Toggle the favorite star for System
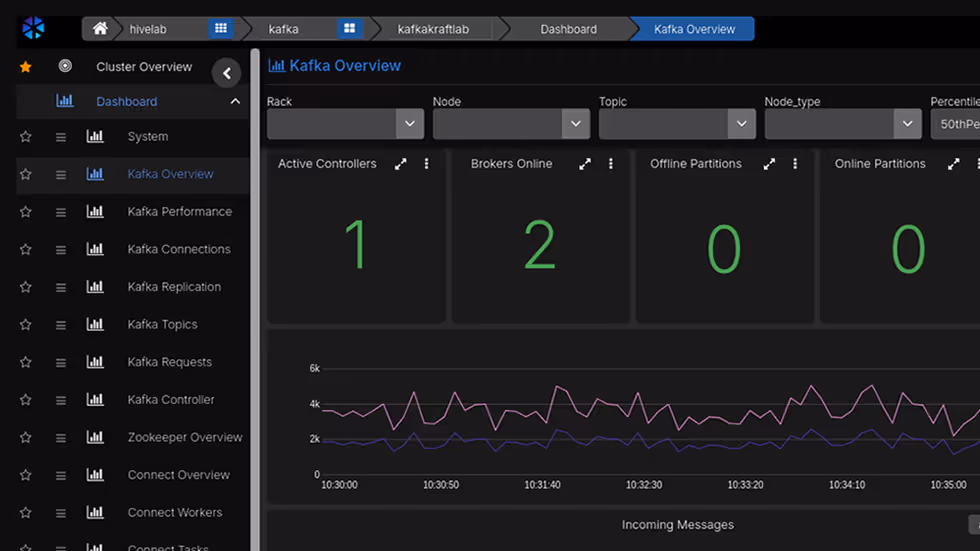Viewport: 980px width, 551px height. (x=26, y=137)
